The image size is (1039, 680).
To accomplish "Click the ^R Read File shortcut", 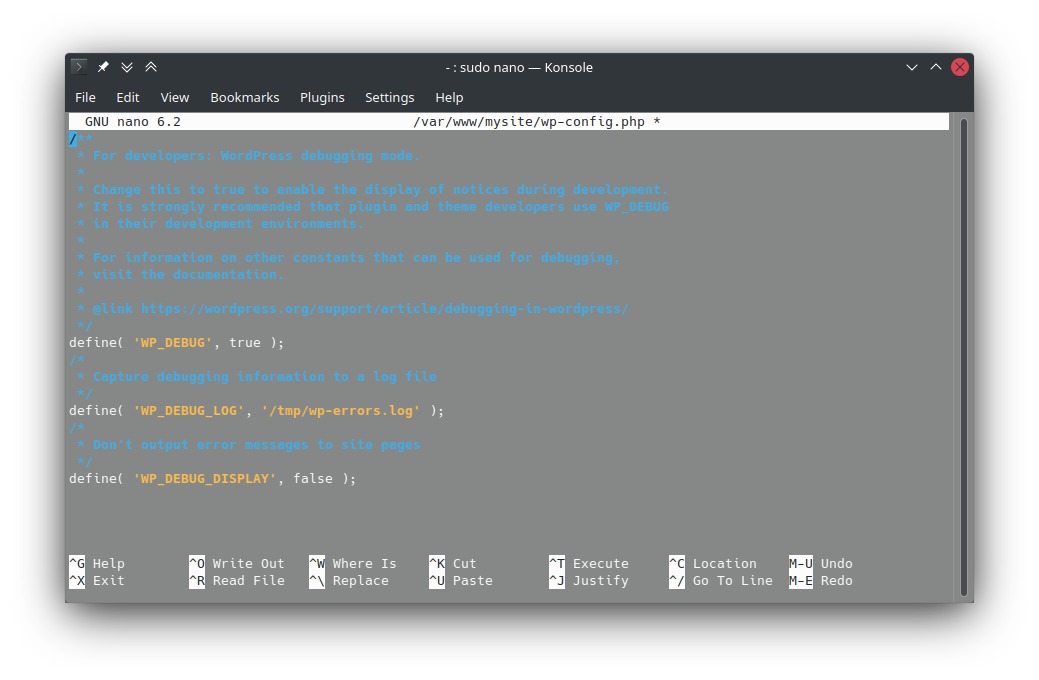I will [x=237, y=581].
